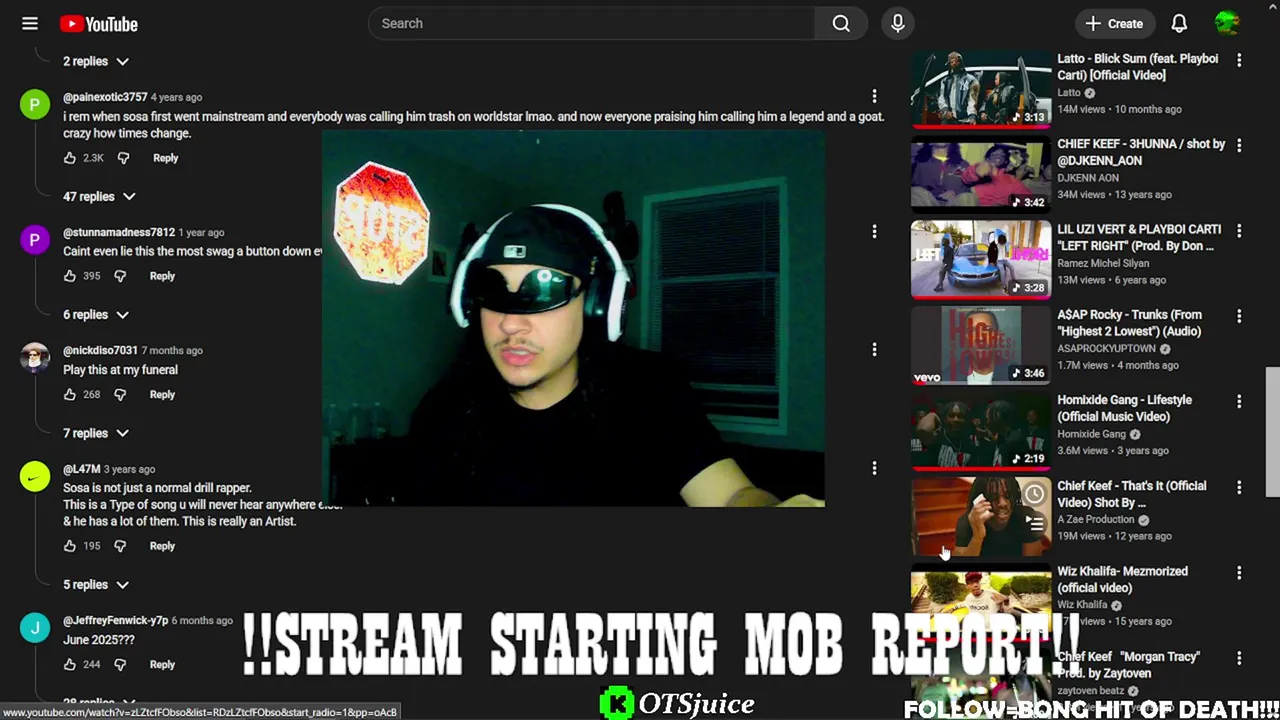This screenshot has width=1280, height=720.
Task: Open options menu for @stunnamadness7812 comment
Action: point(874,232)
